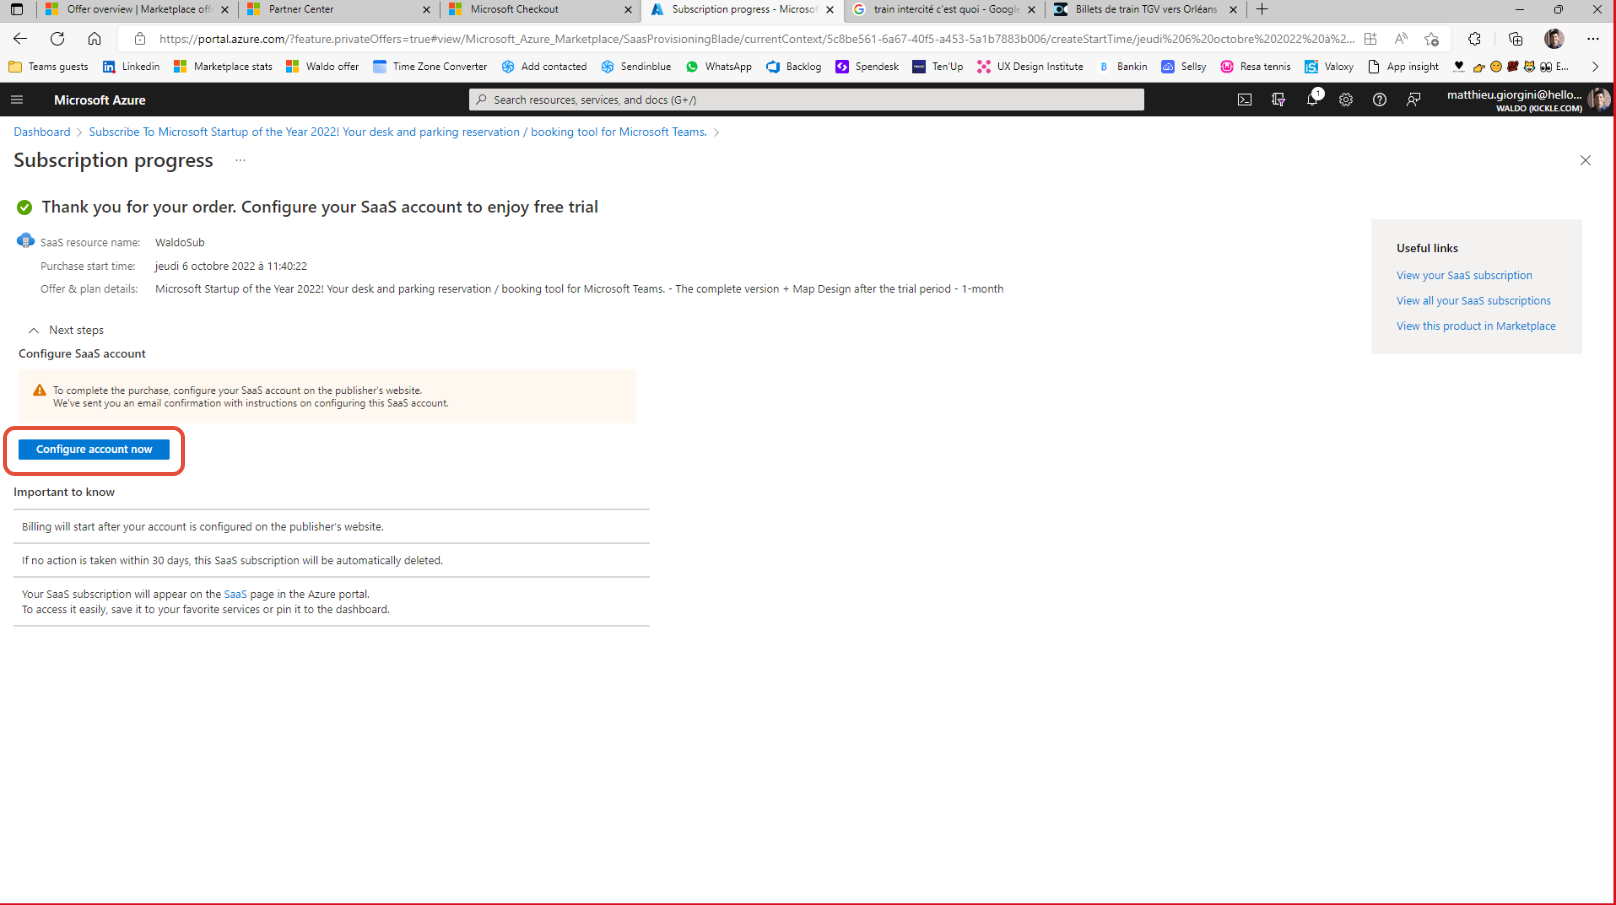Open browser Extensions puzzle icon

click(1474, 39)
